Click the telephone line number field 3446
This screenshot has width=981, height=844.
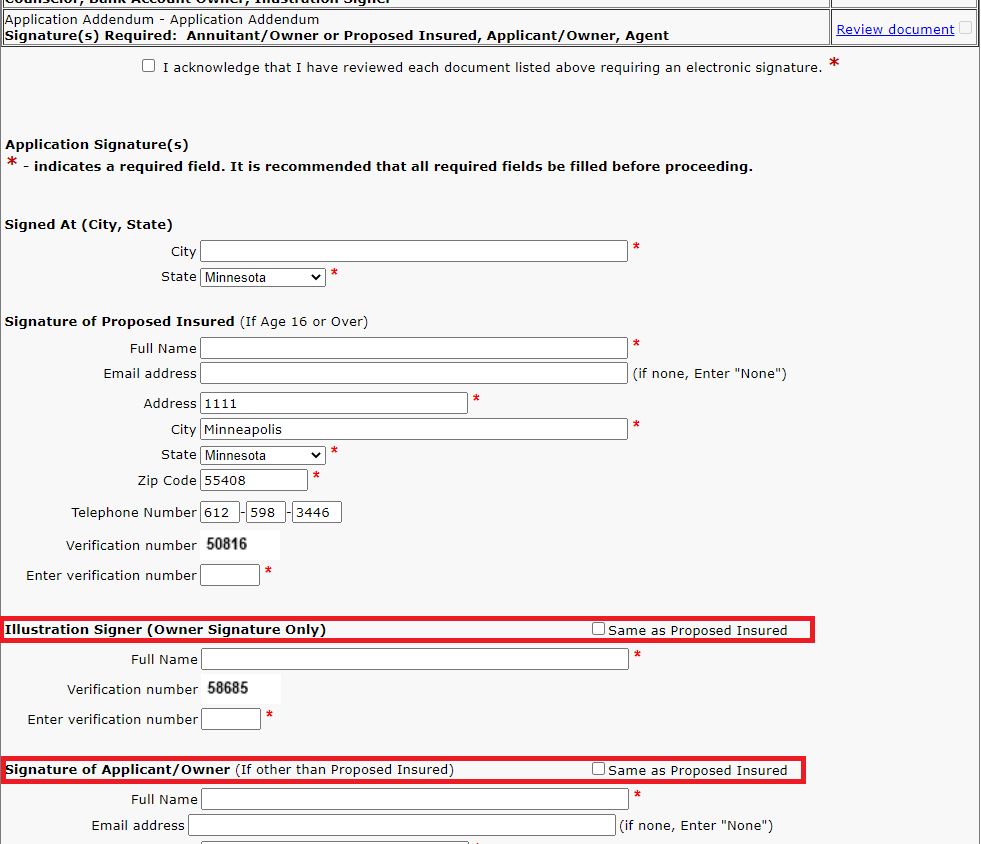click(x=317, y=512)
